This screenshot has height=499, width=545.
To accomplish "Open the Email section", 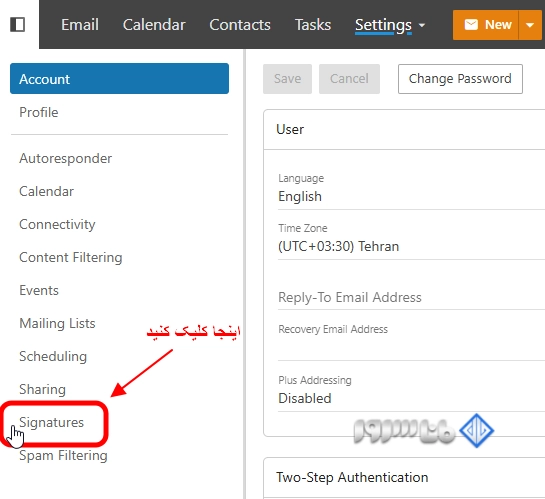I will pyautogui.click(x=80, y=25).
